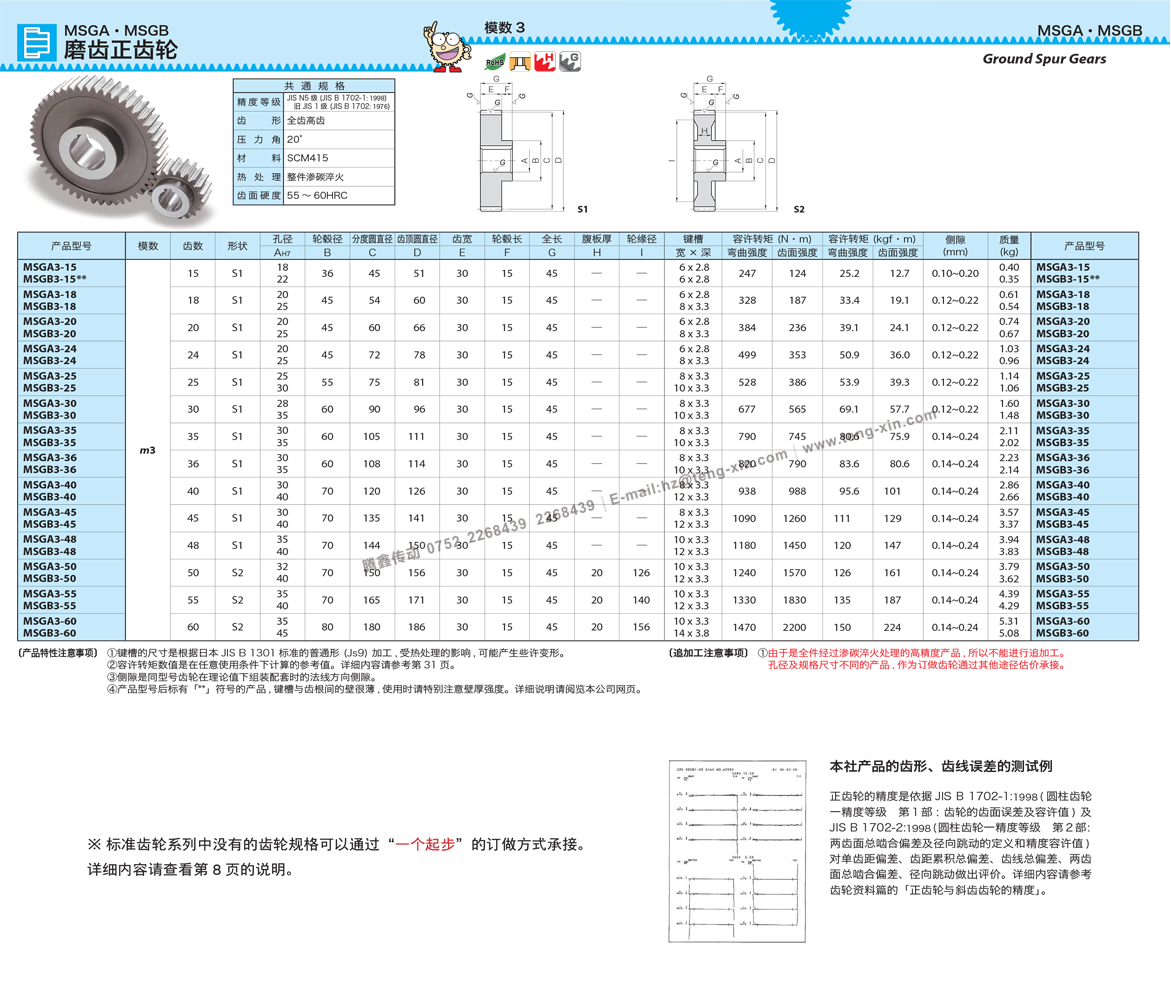Click the 键槽 column header
This screenshot has height=1000, width=1171.
pos(694,240)
